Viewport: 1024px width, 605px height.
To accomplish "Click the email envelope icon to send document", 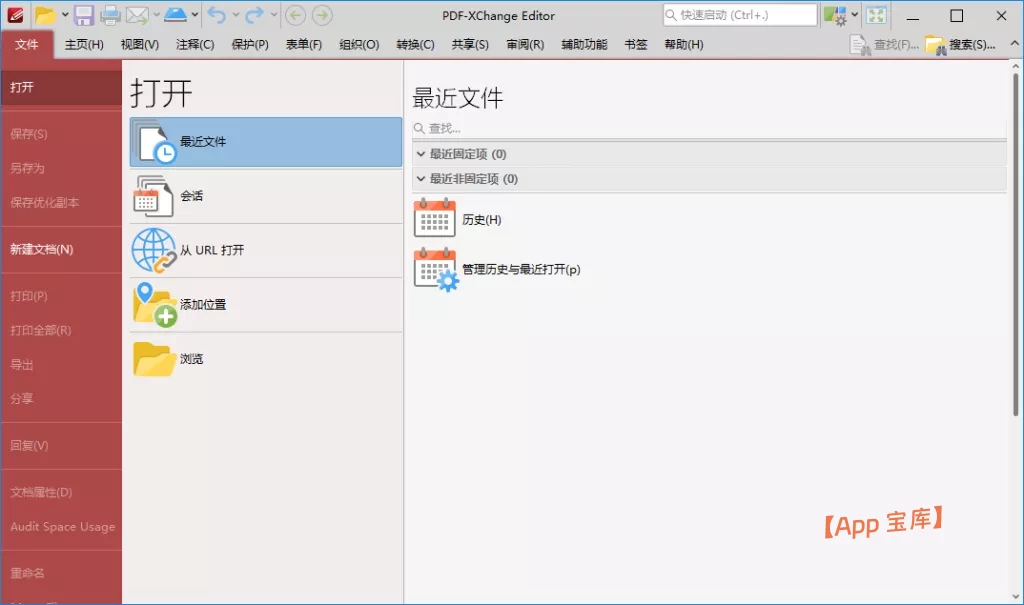I will click(136, 15).
